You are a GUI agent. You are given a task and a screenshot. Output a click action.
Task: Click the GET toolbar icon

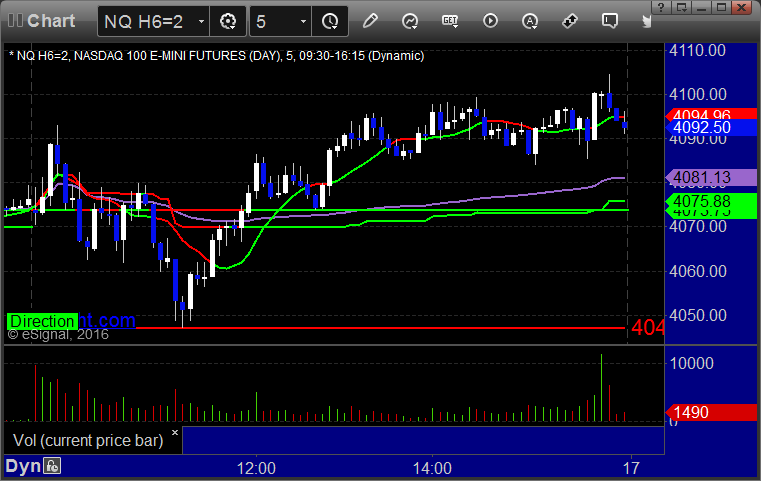pyautogui.click(x=450, y=21)
